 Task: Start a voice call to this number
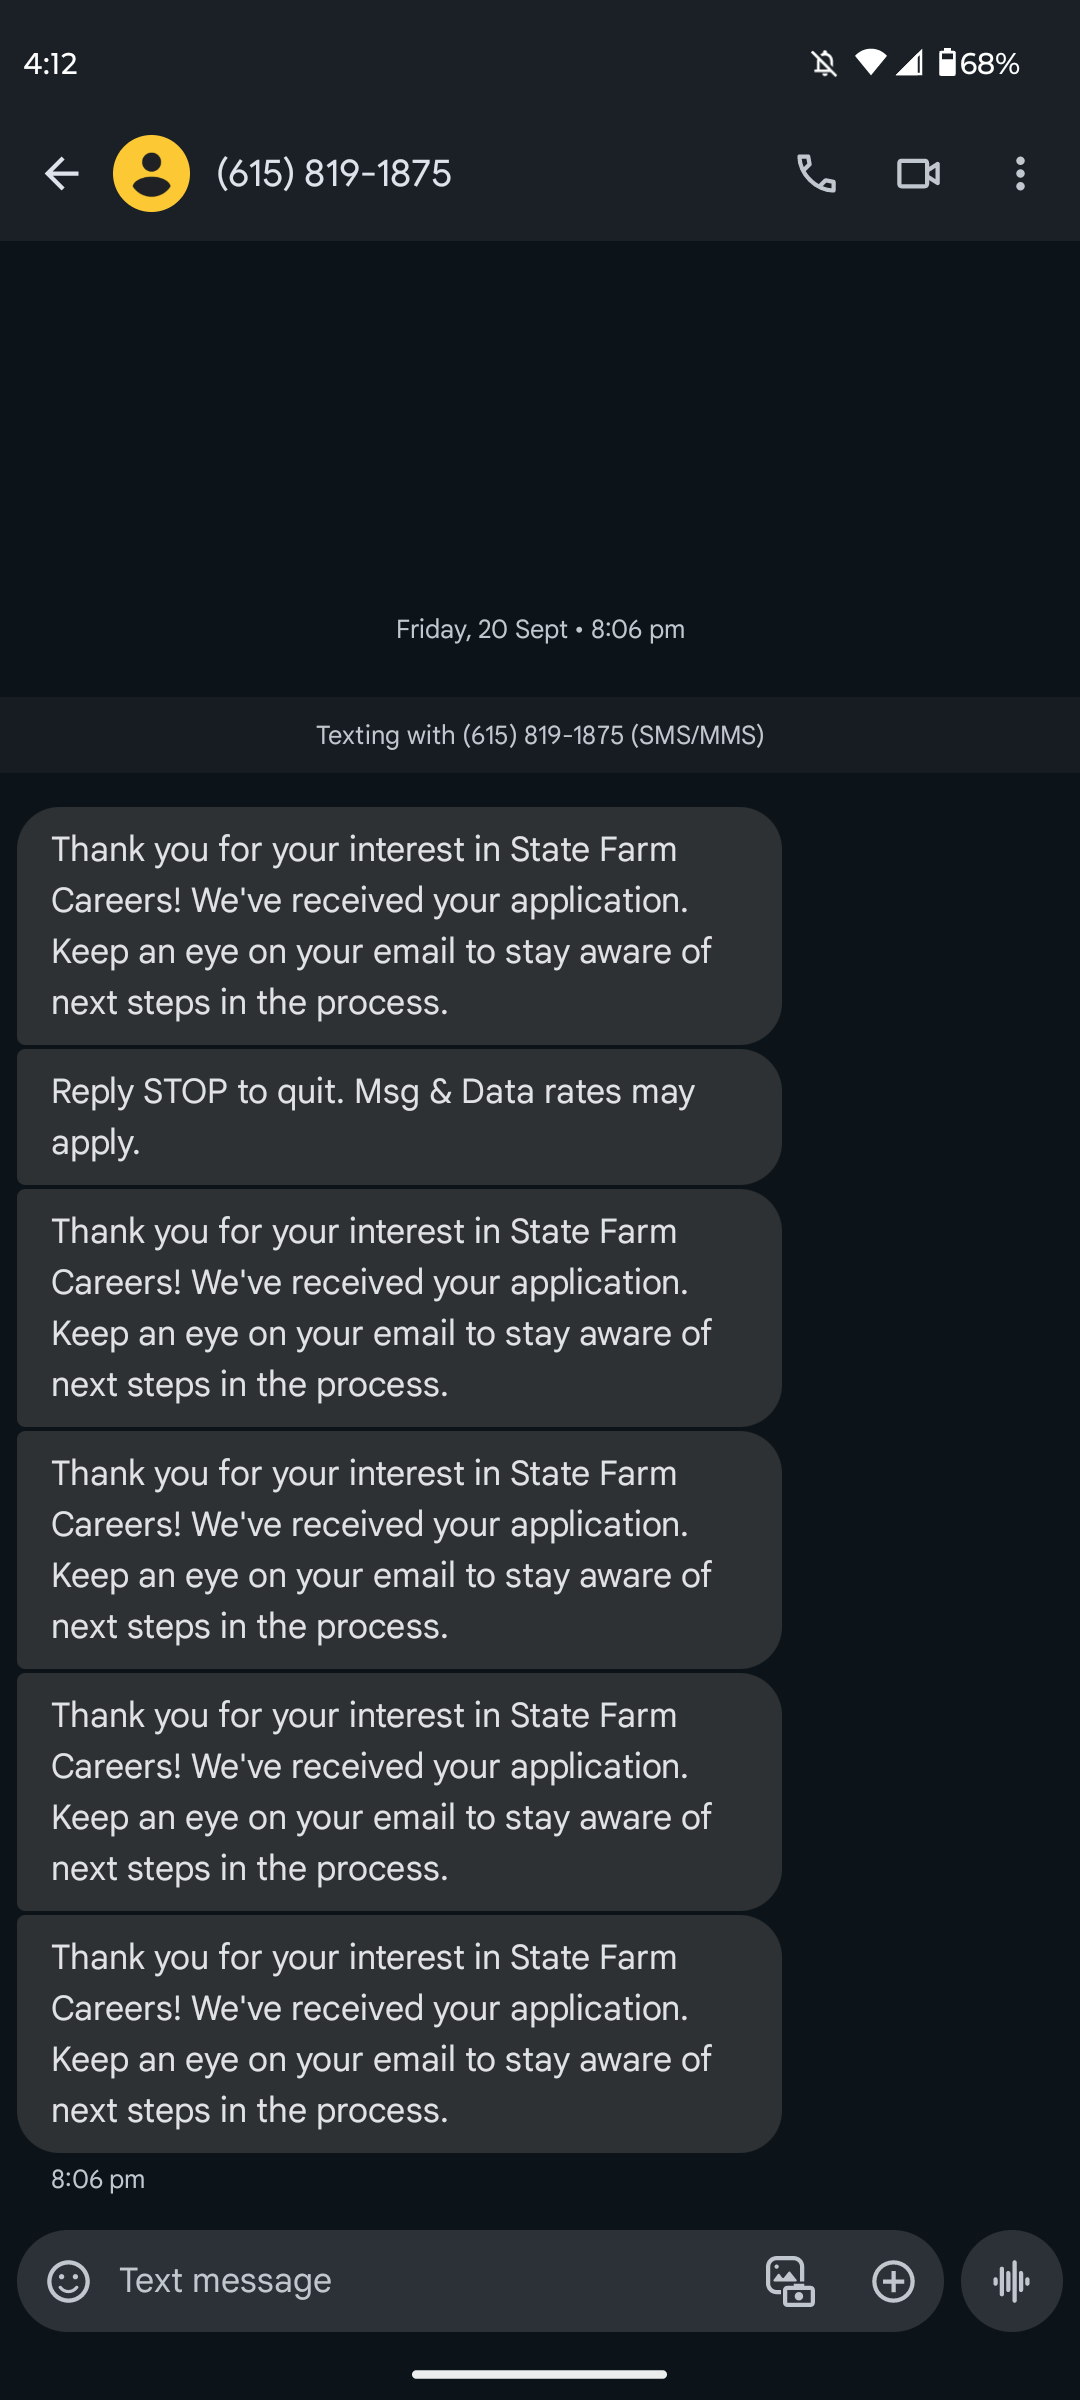pyautogui.click(x=816, y=174)
